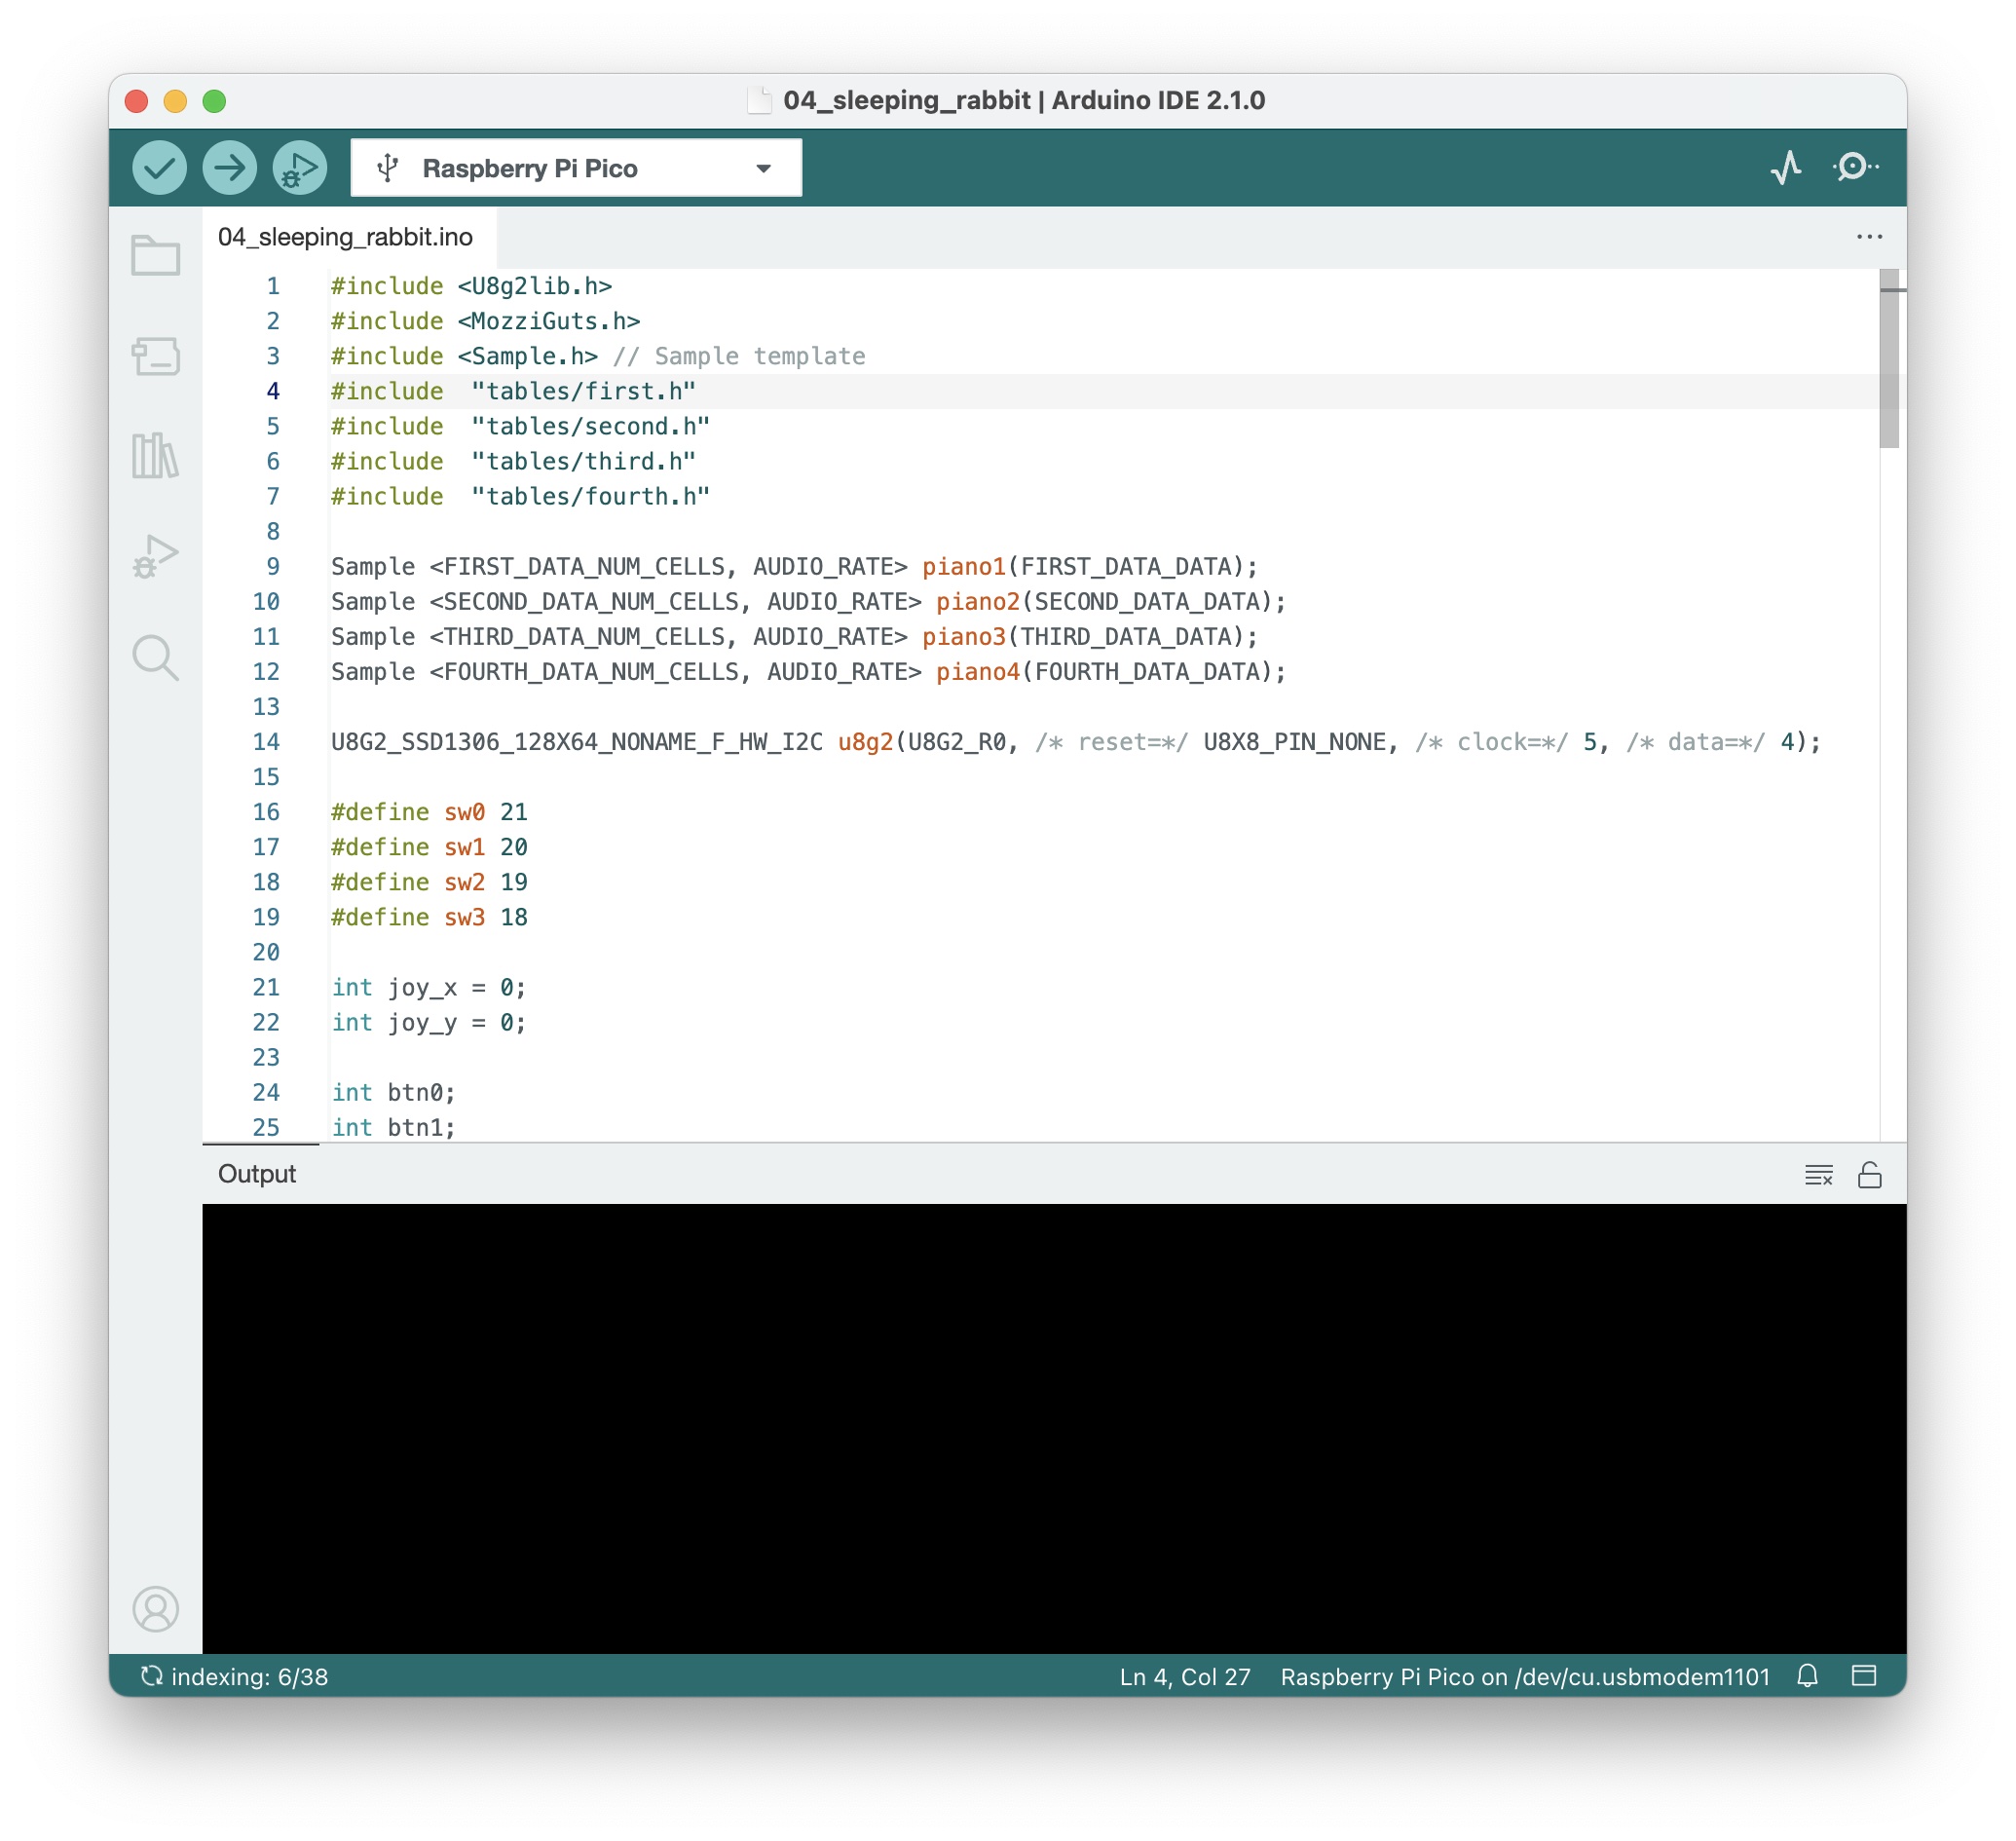Click the editor vertical scrollbar thumb

click(1888, 358)
